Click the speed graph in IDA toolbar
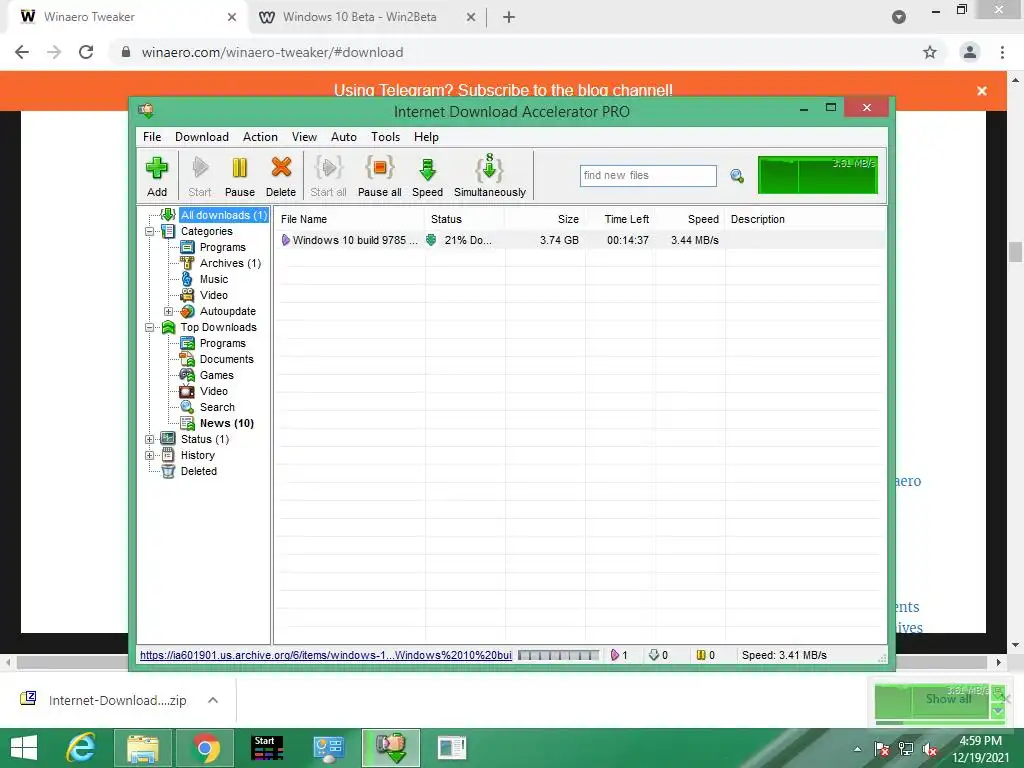Screen dimensions: 1024x768 pos(818,175)
